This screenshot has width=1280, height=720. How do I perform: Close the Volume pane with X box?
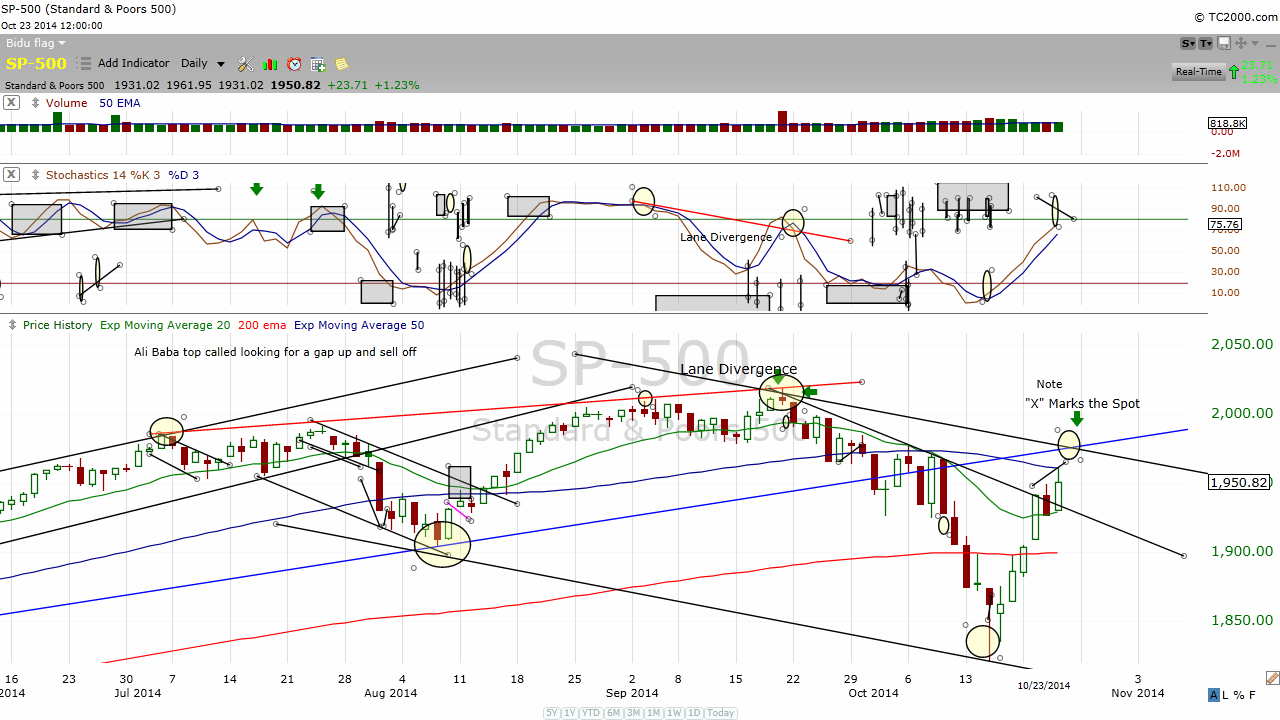coord(11,103)
